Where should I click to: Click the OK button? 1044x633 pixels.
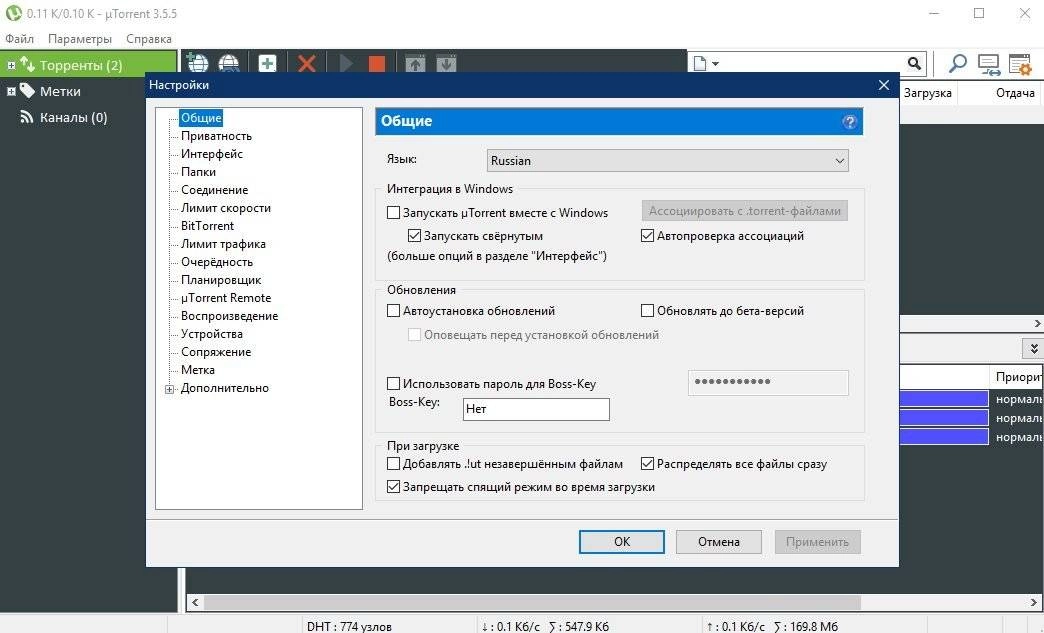[622, 541]
